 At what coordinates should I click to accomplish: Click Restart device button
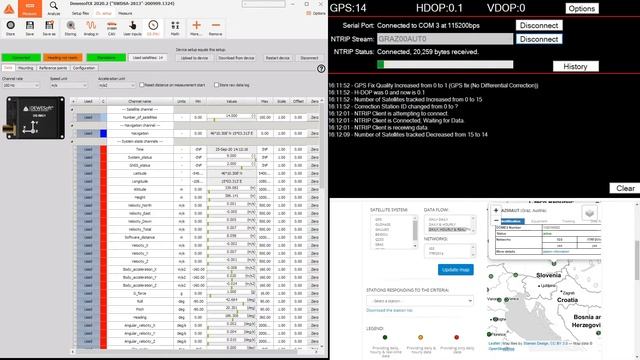[278, 58]
